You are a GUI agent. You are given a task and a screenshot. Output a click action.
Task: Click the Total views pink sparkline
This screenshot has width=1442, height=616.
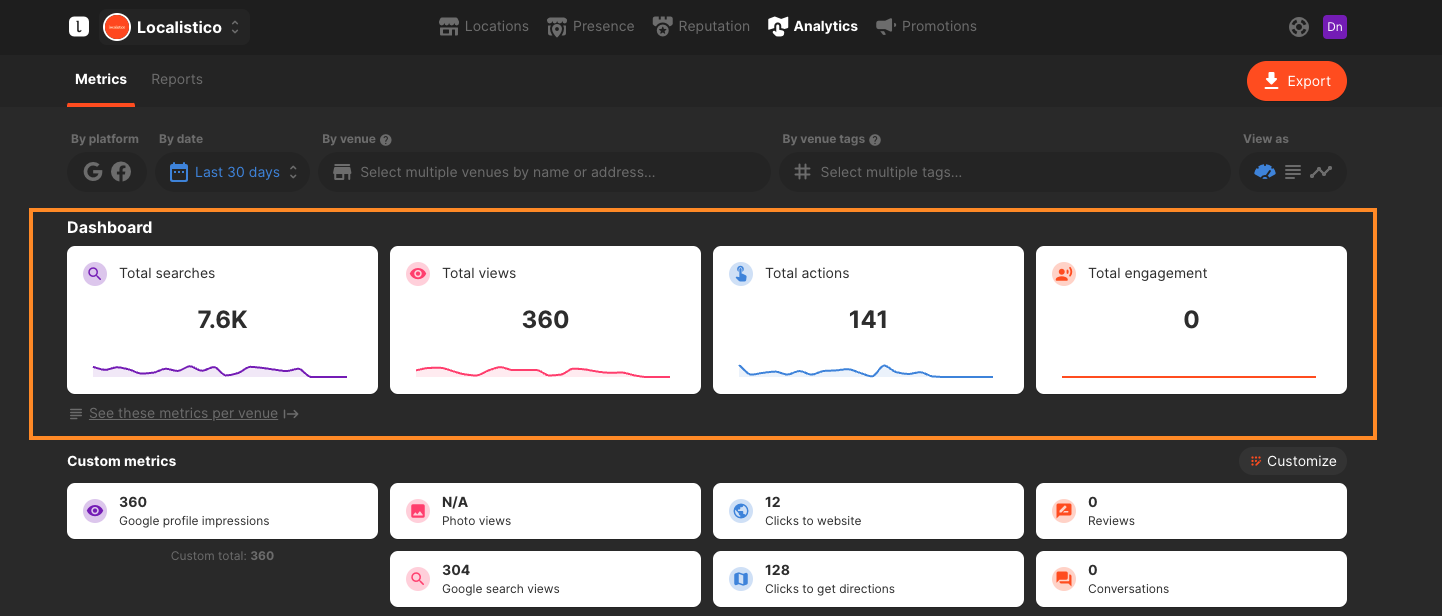pos(543,372)
